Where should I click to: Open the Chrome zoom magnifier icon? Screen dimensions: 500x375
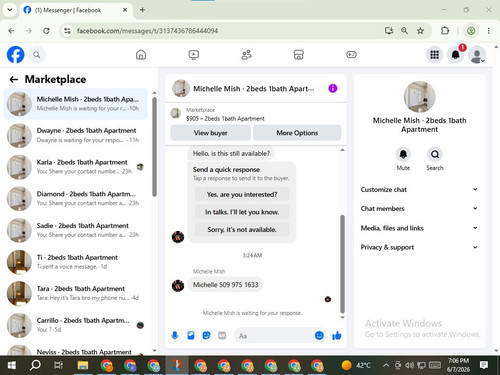coord(404,31)
